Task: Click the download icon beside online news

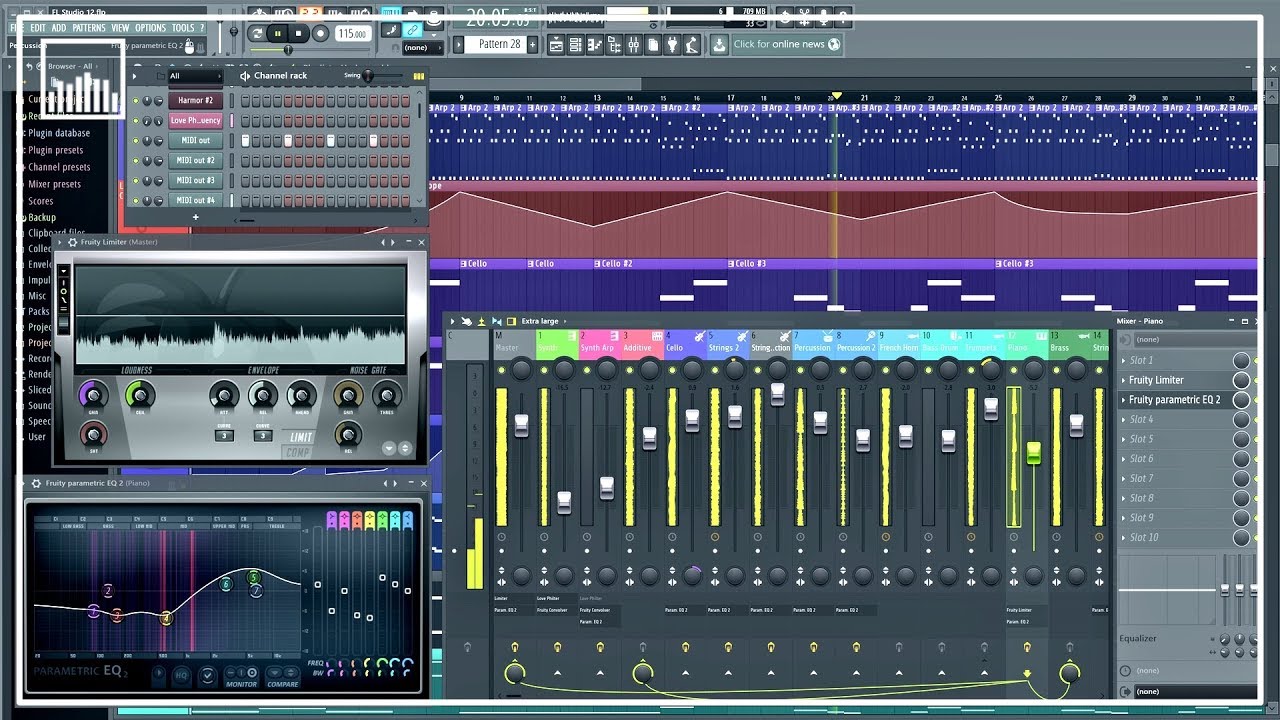Action: pos(719,45)
